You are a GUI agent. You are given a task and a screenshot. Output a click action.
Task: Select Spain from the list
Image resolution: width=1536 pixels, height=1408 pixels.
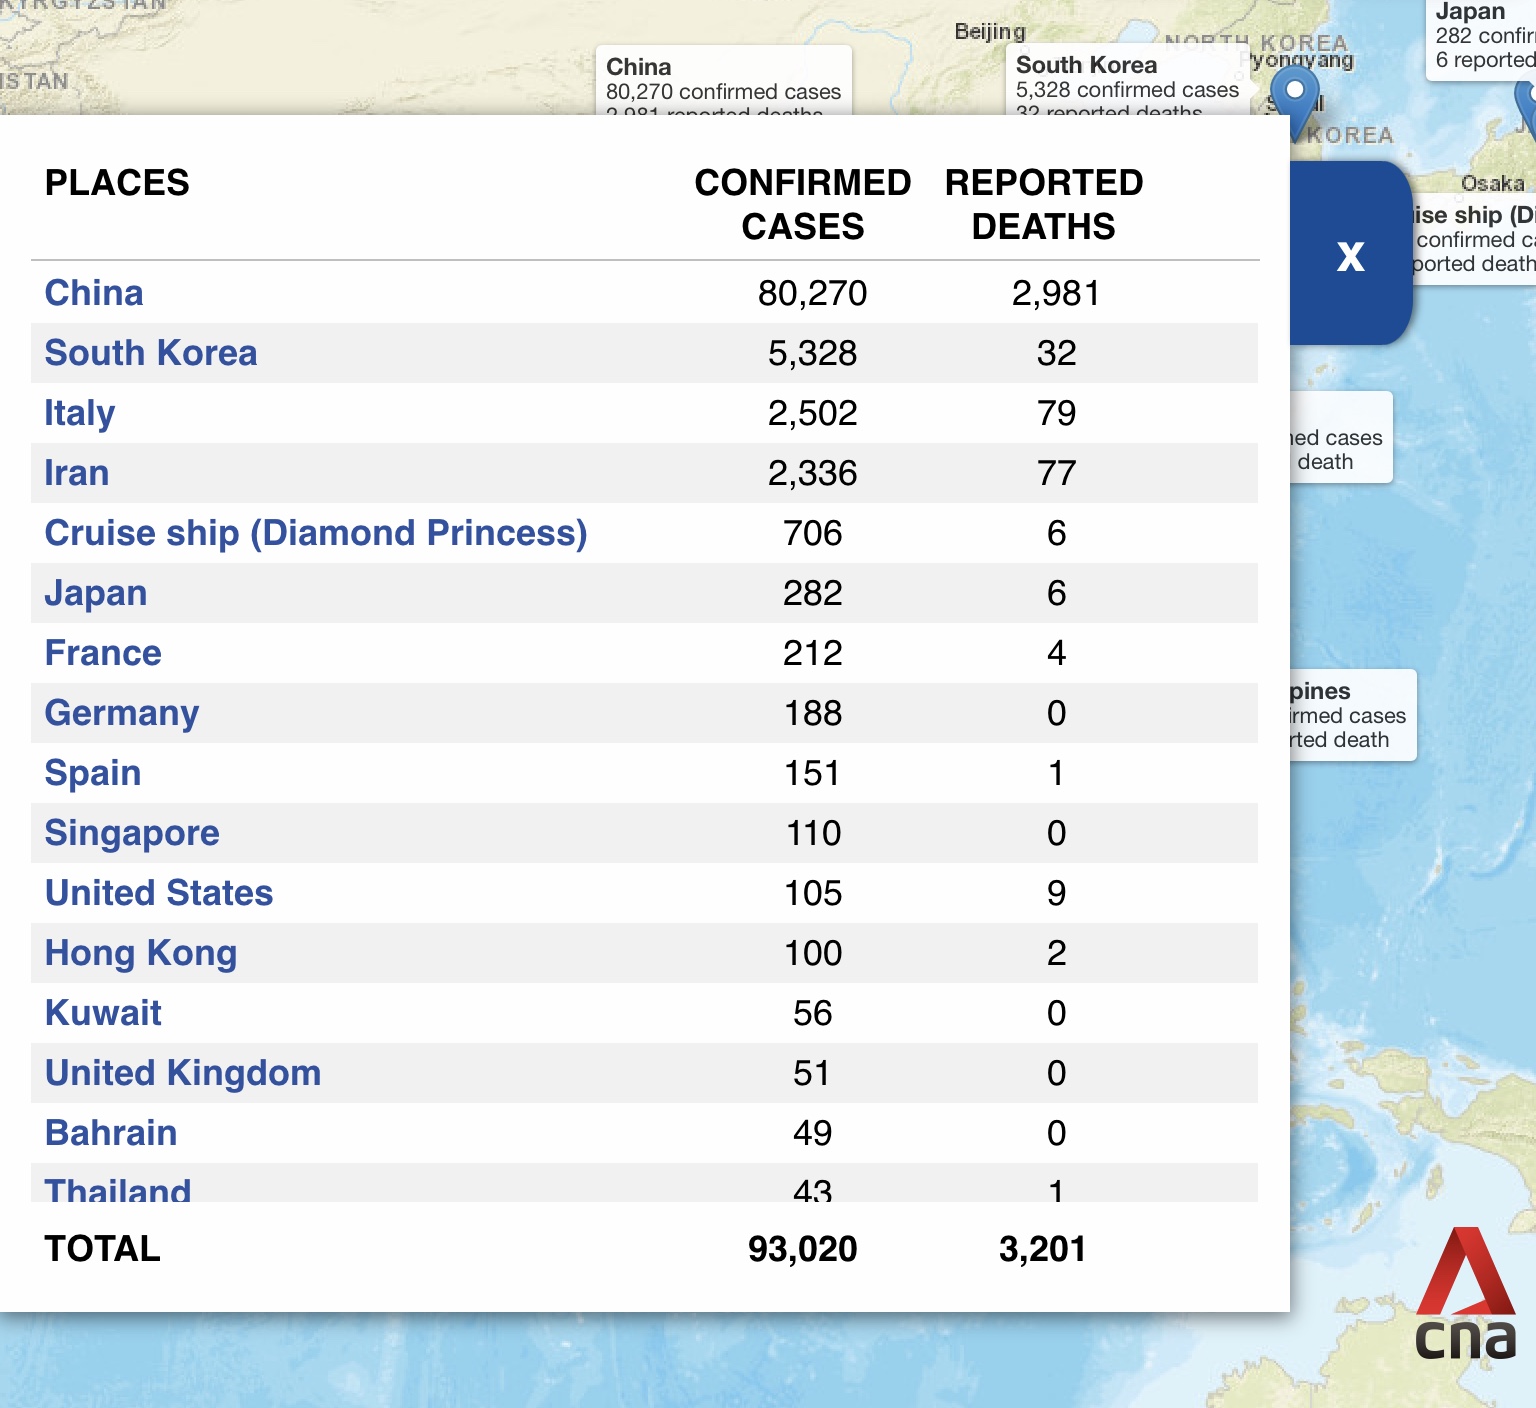[x=93, y=773]
